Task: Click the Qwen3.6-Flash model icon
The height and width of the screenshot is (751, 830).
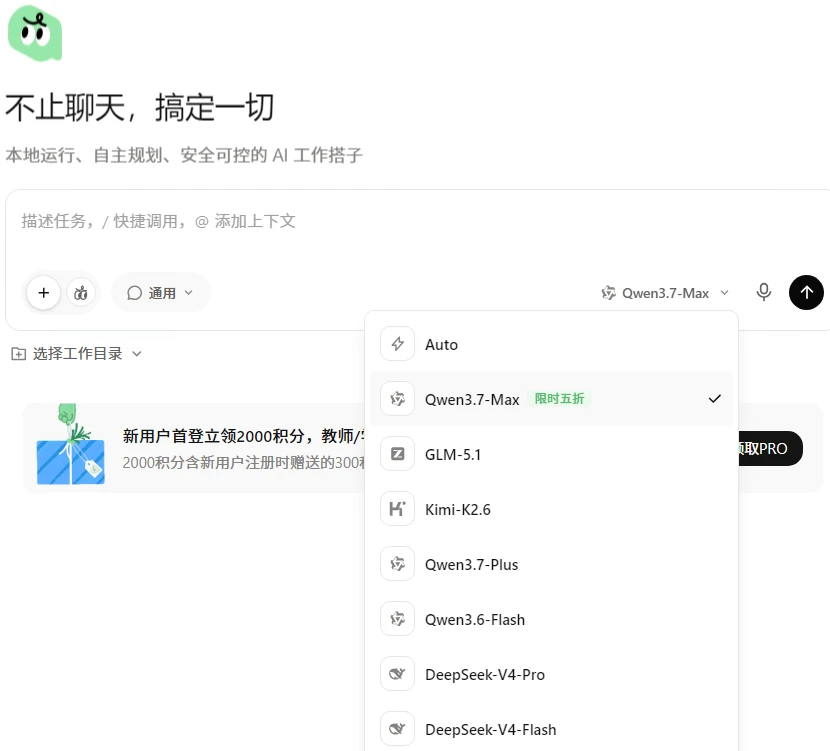Action: click(398, 619)
